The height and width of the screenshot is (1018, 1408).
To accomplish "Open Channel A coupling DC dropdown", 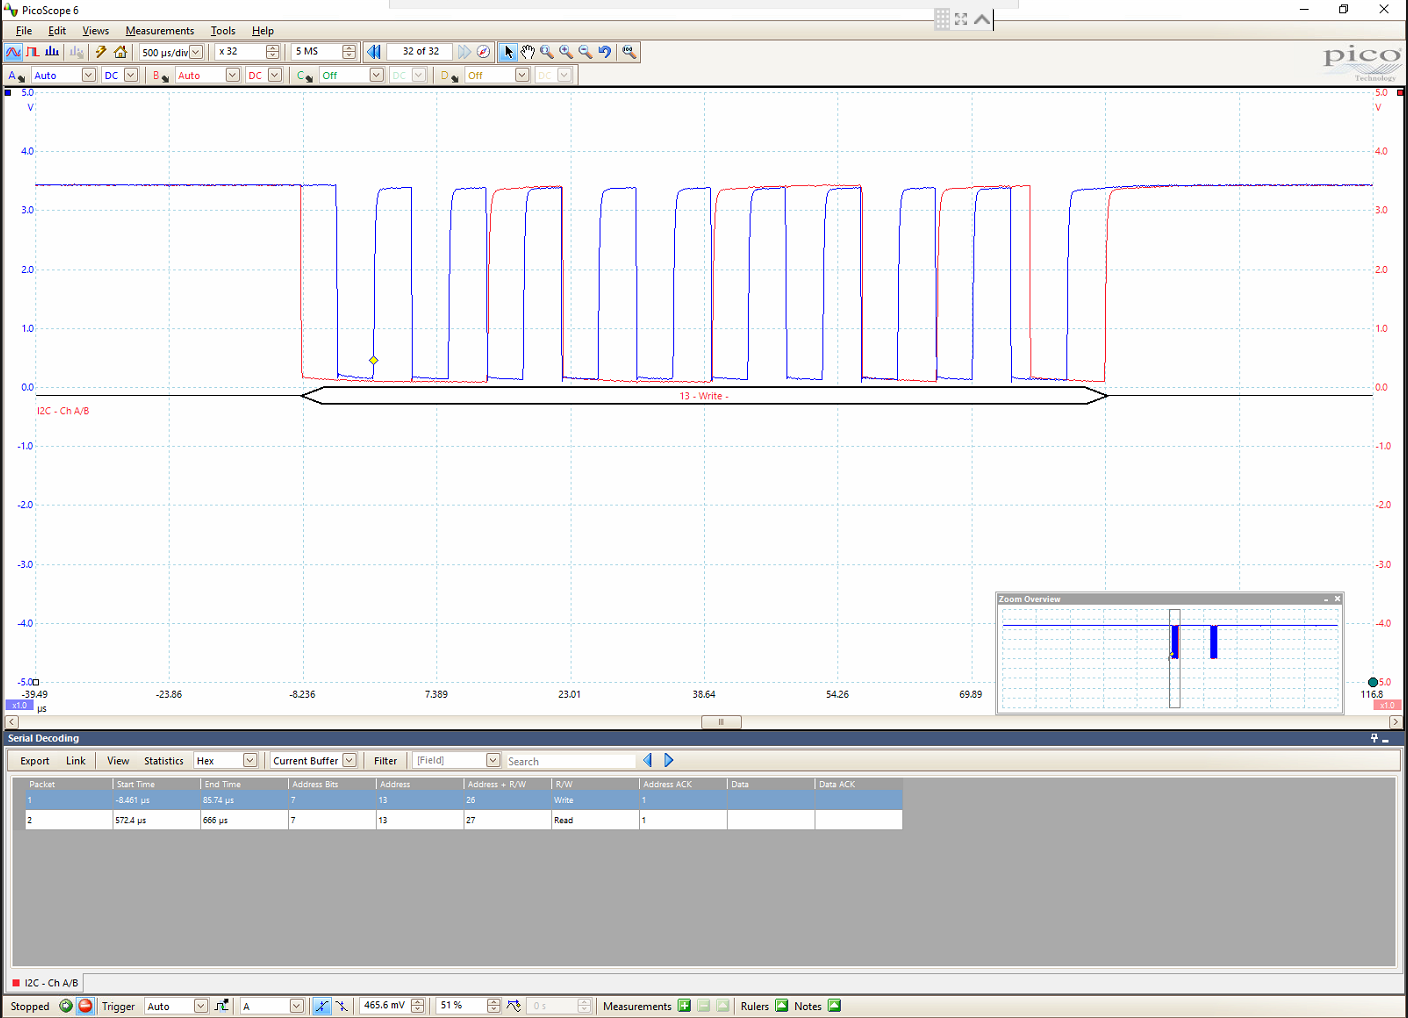I will point(130,74).
